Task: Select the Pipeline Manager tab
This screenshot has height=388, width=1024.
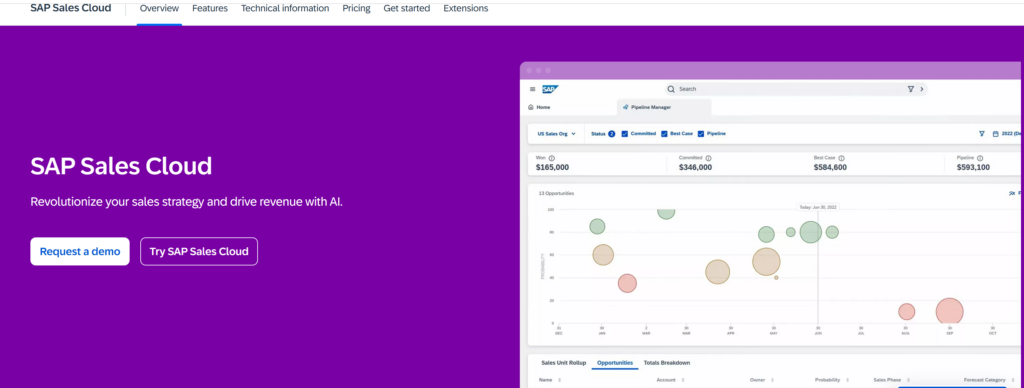Action: tap(664, 107)
